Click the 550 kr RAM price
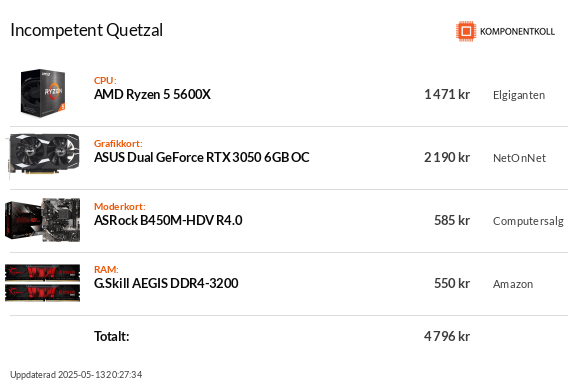Screen dimensions: 577x388 coord(452,283)
